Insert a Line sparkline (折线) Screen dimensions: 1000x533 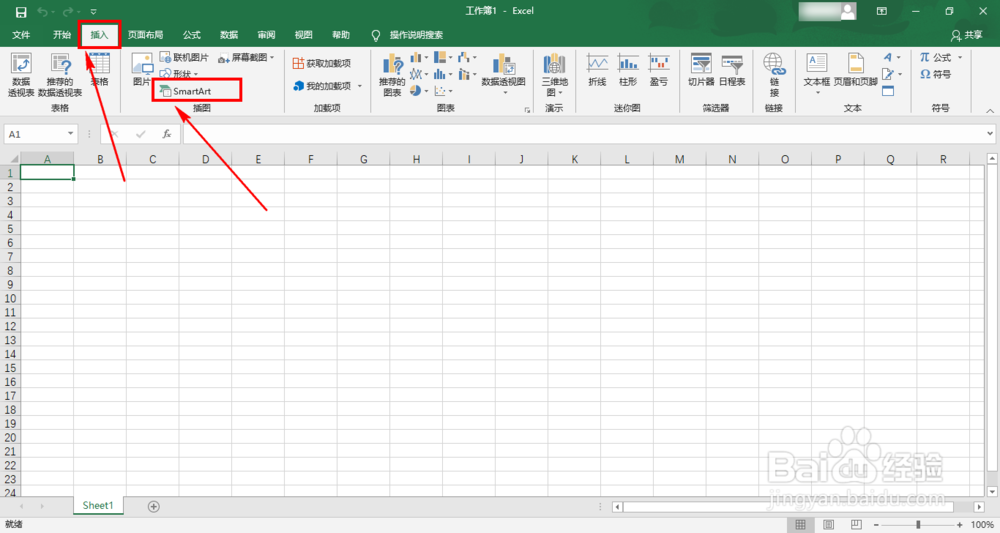[x=598, y=70]
